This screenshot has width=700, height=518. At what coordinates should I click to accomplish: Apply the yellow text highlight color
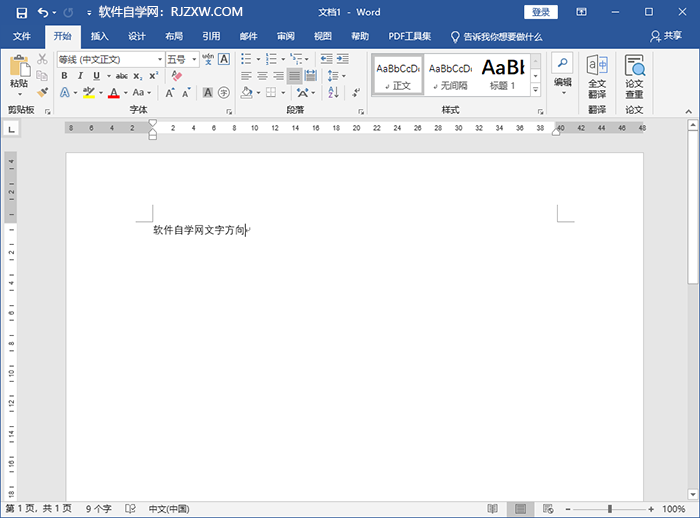coord(89,93)
